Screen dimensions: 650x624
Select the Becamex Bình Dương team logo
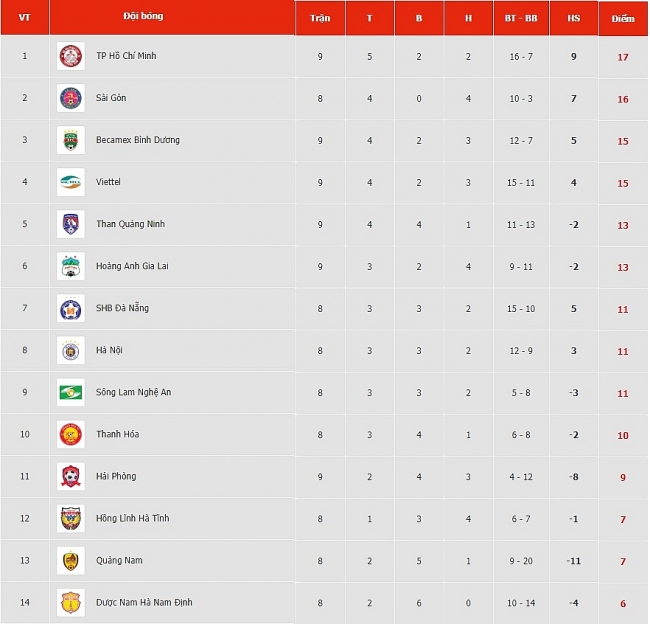pyautogui.click(x=71, y=140)
